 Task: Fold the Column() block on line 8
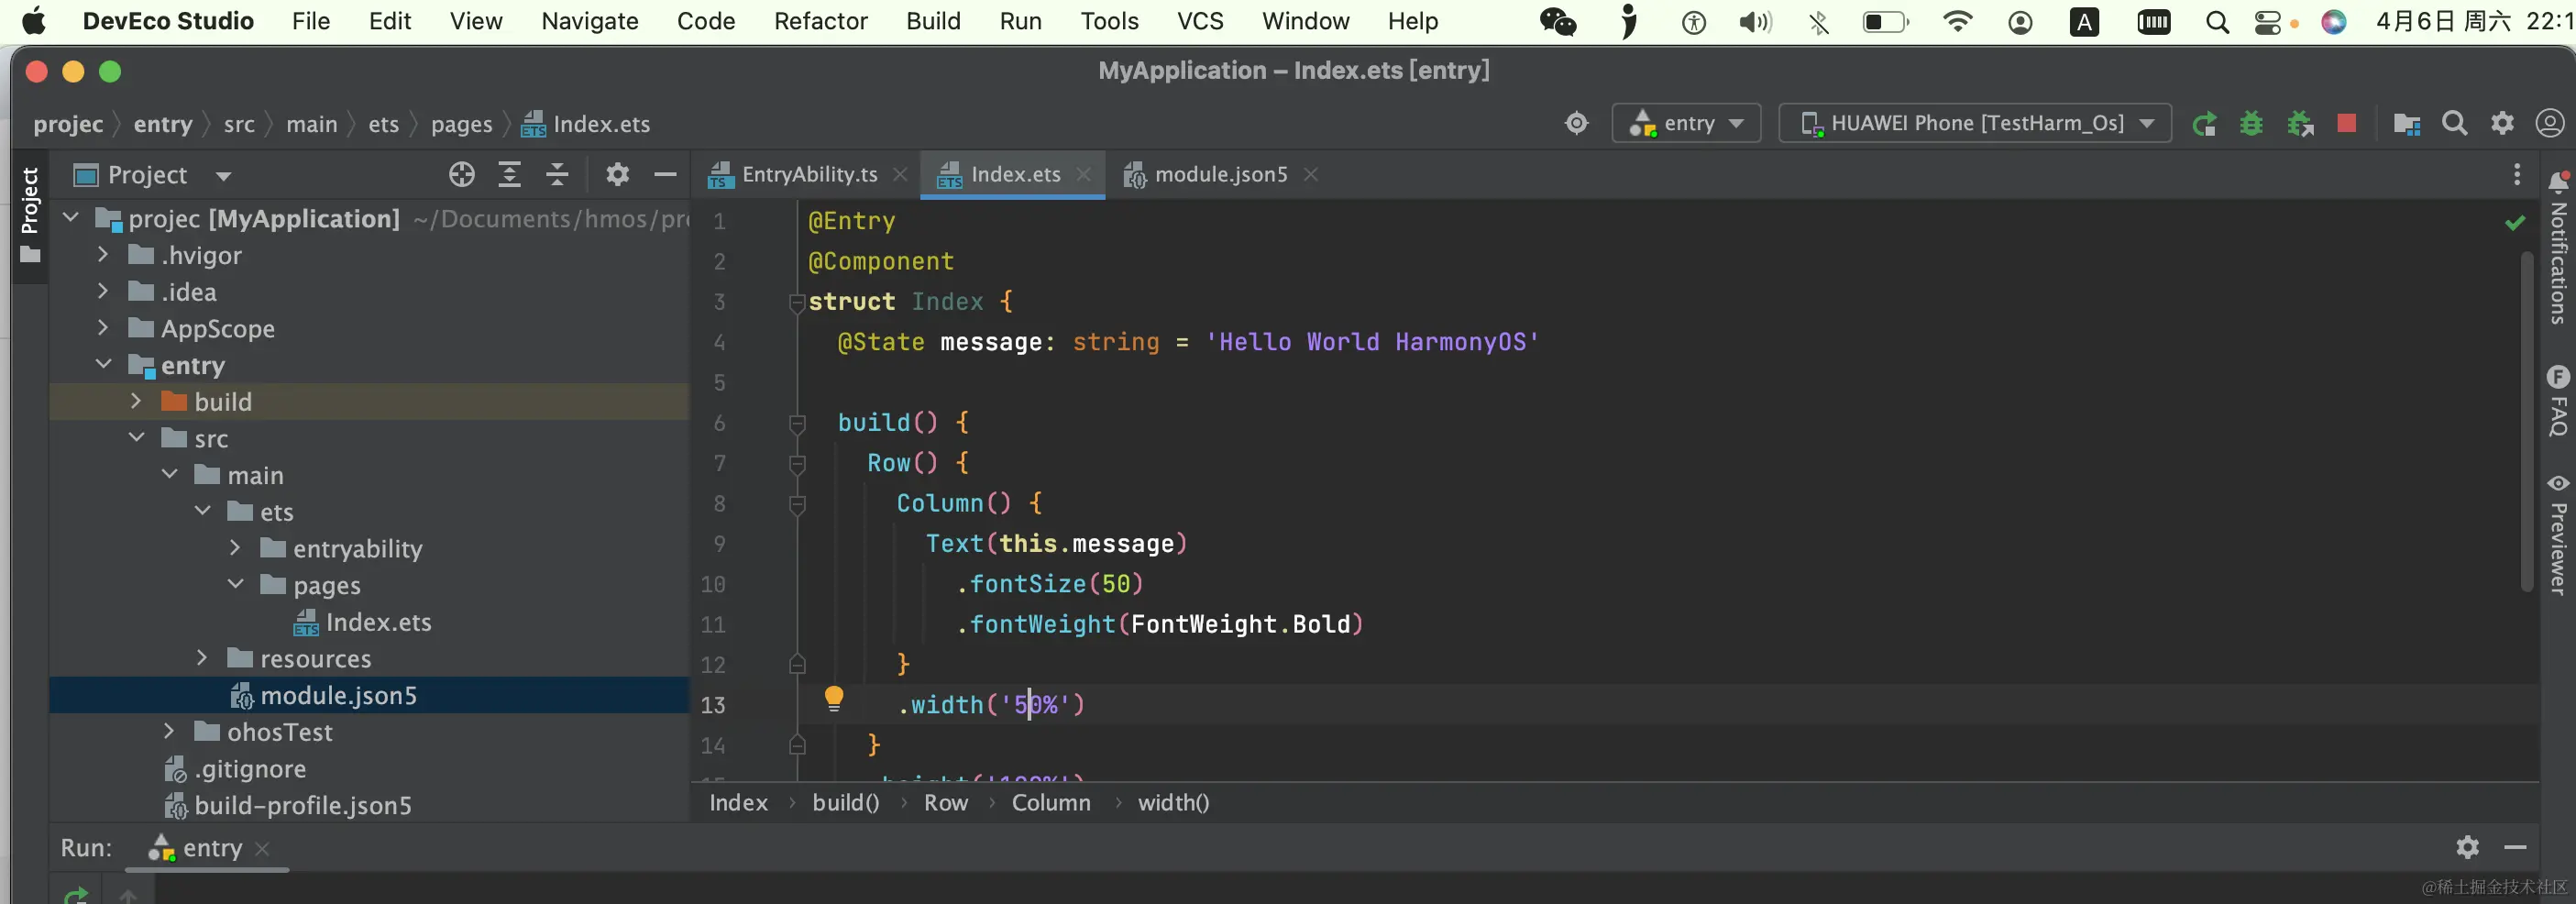point(797,504)
